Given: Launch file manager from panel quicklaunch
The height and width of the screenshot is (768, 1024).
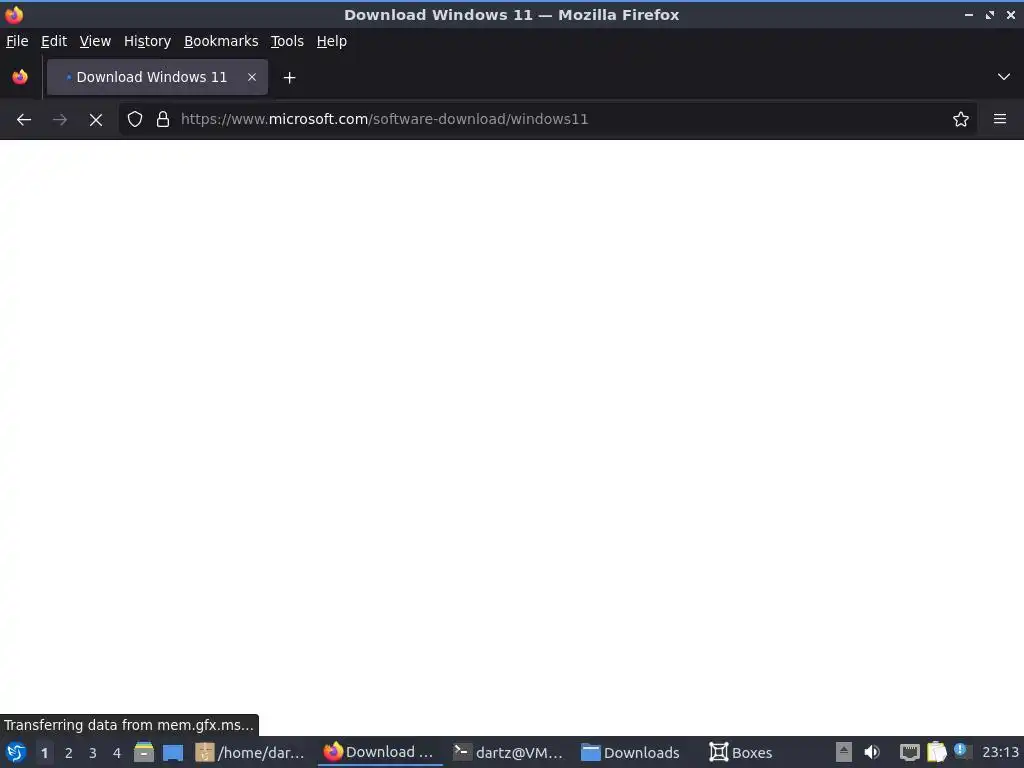Looking at the screenshot, I should click(144, 752).
